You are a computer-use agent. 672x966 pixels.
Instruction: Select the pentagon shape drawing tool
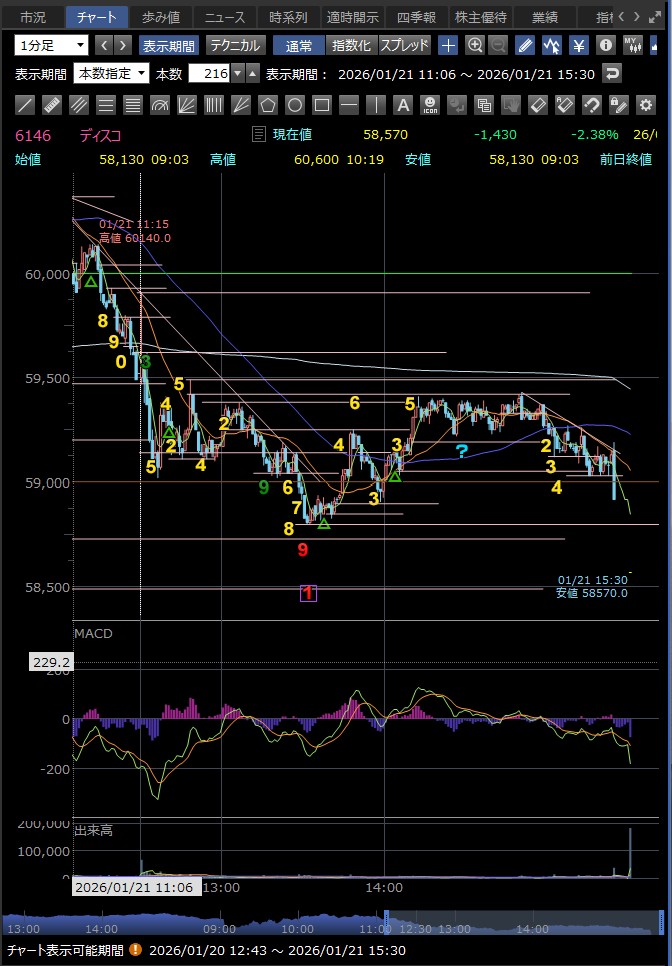click(x=267, y=105)
